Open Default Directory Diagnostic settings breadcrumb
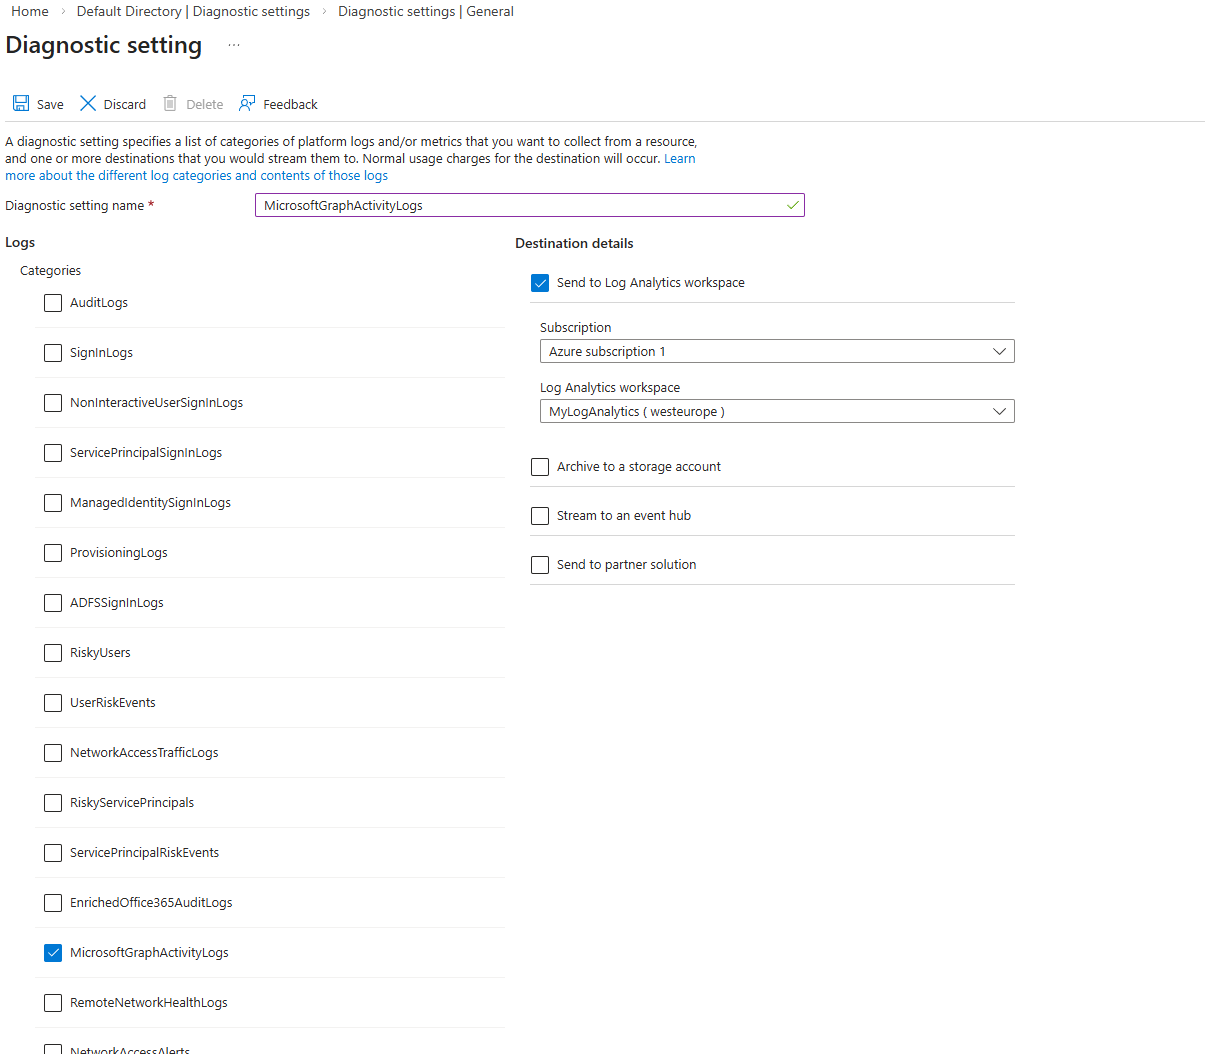This screenshot has height=1054, width=1205. coord(193,11)
